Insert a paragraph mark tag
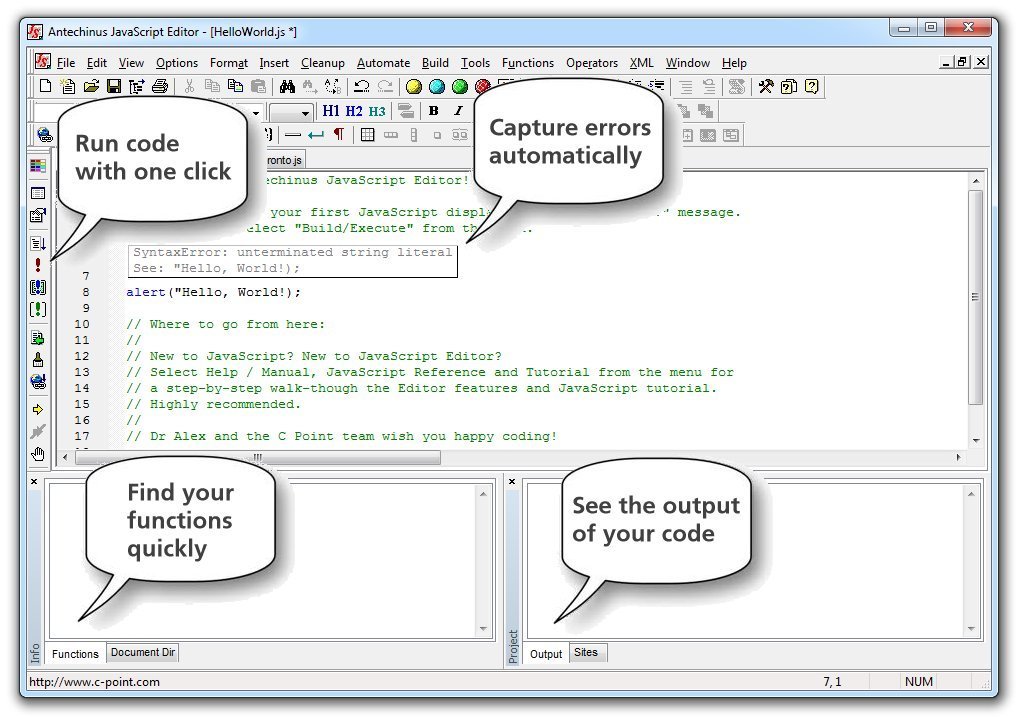The width and height of the screenshot is (1024, 718). coord(338,135)
